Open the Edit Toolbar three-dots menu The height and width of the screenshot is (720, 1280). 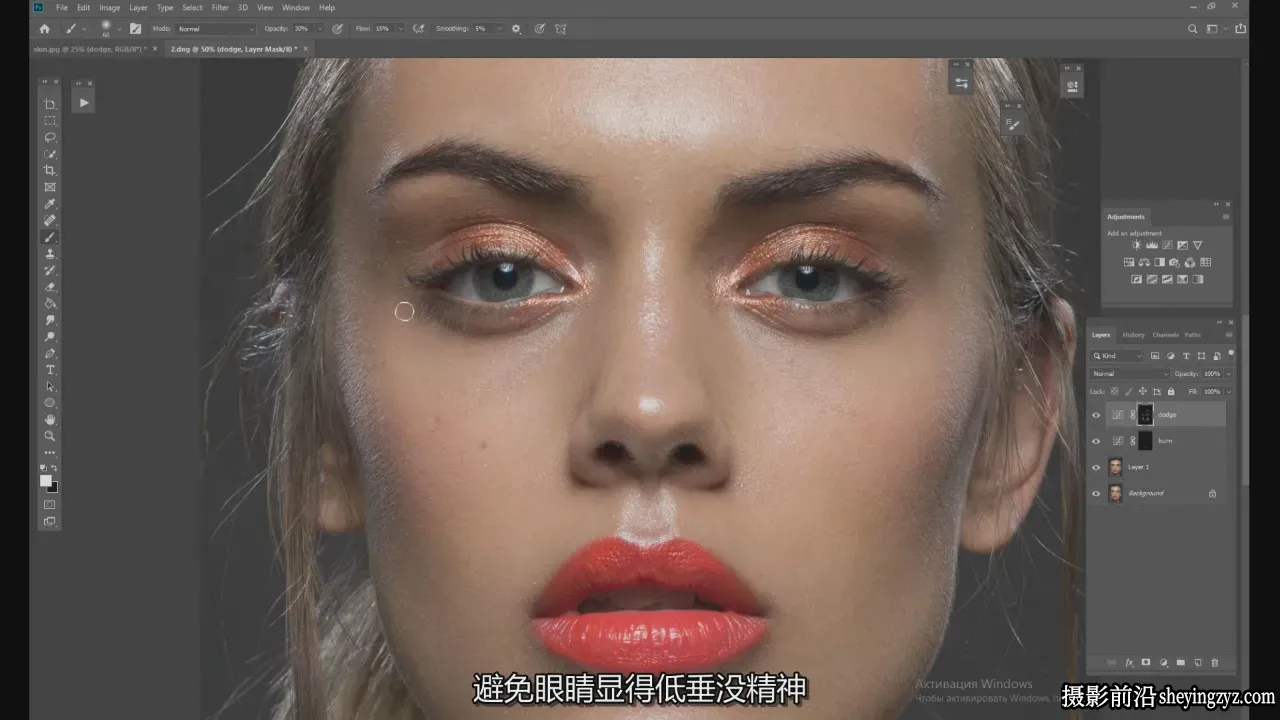pyautogui.click(x=50, y=453)
